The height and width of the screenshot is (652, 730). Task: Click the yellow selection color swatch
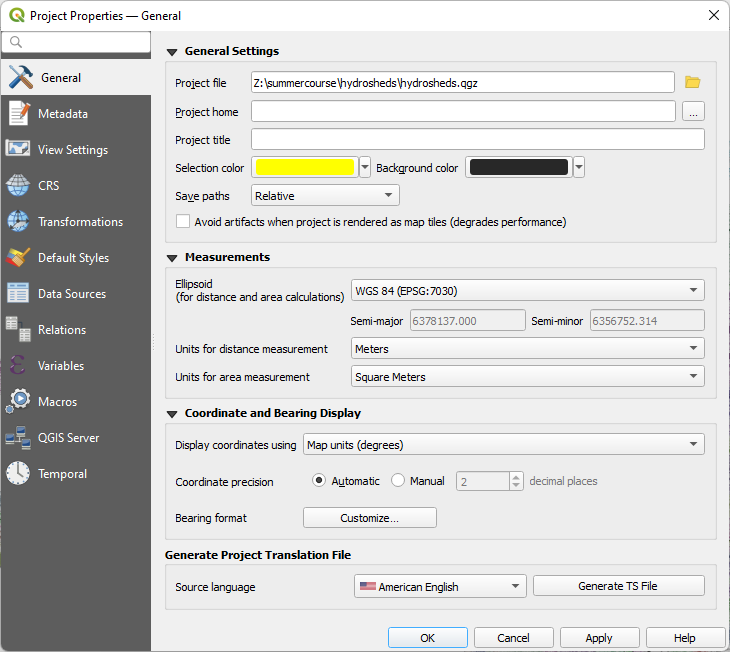pos(305,167)
